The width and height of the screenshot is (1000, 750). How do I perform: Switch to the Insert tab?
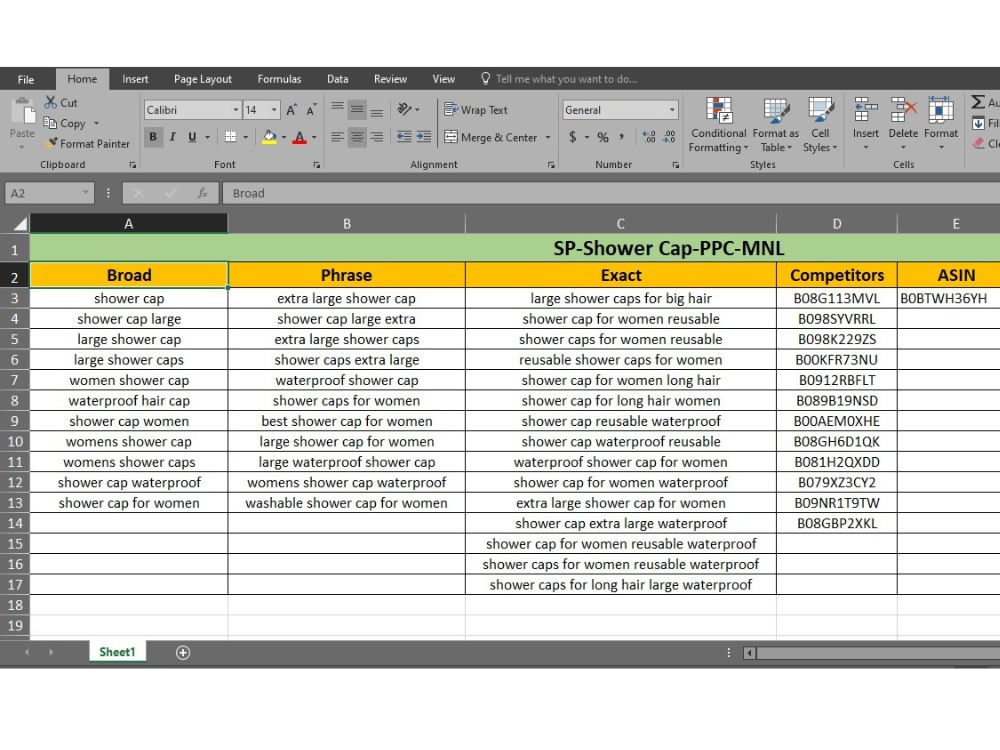pyautogui.click(x=135, y=79)
